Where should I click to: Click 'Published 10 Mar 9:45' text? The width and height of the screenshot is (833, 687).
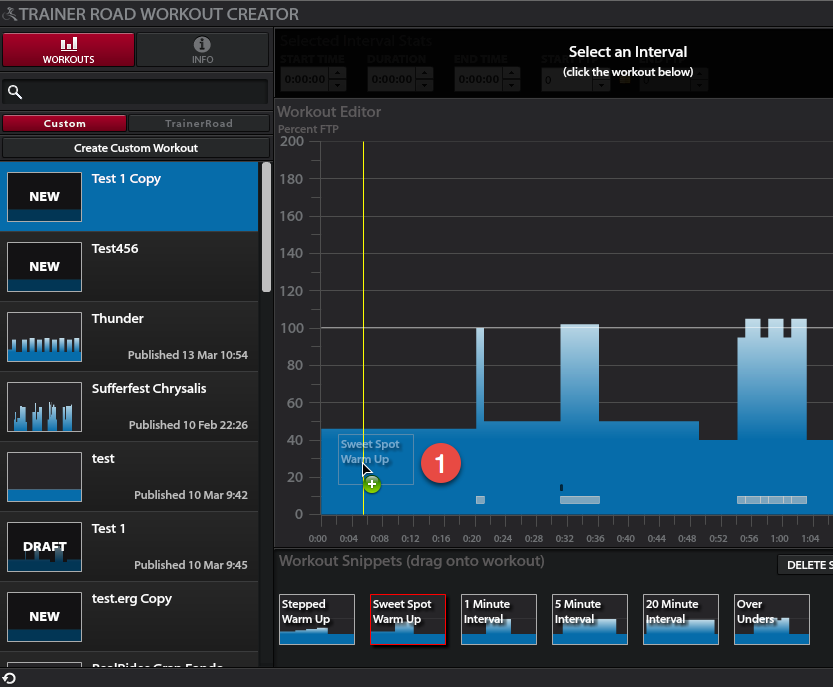pos(191,565)
